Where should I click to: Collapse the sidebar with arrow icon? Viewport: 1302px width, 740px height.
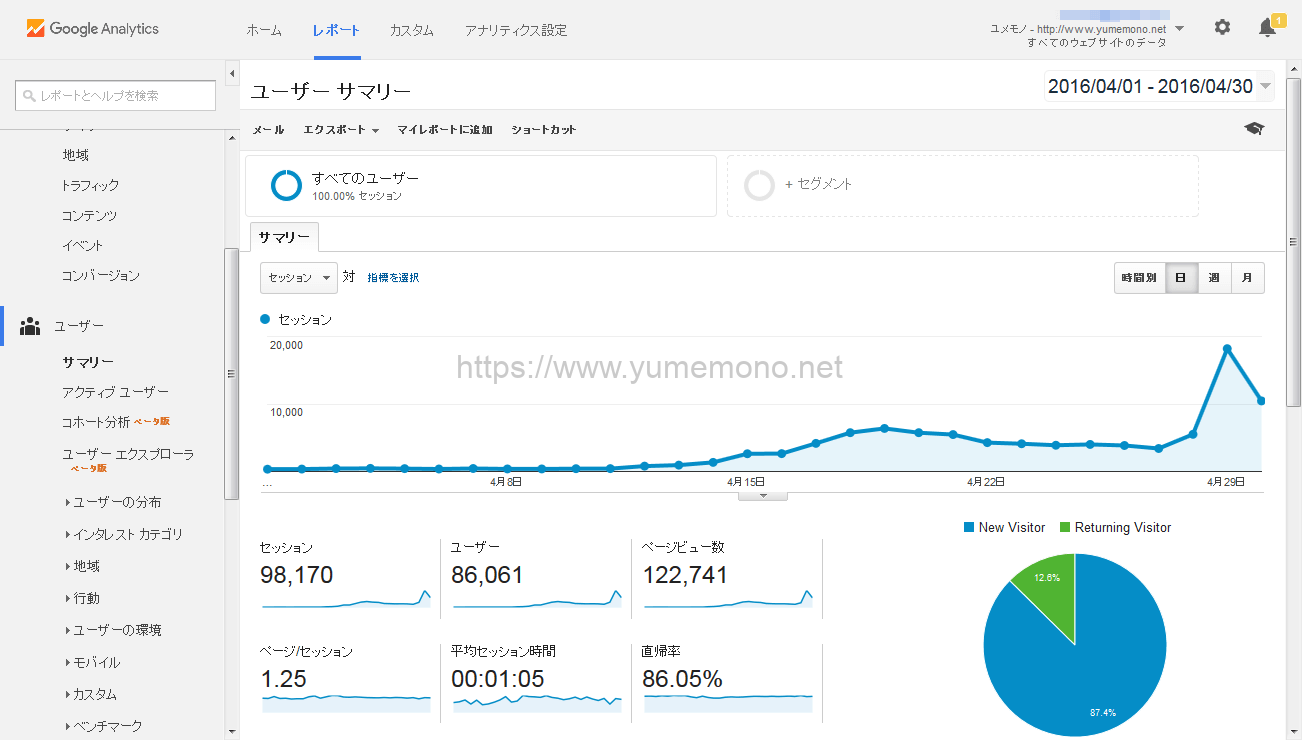[x=232, y=74]
